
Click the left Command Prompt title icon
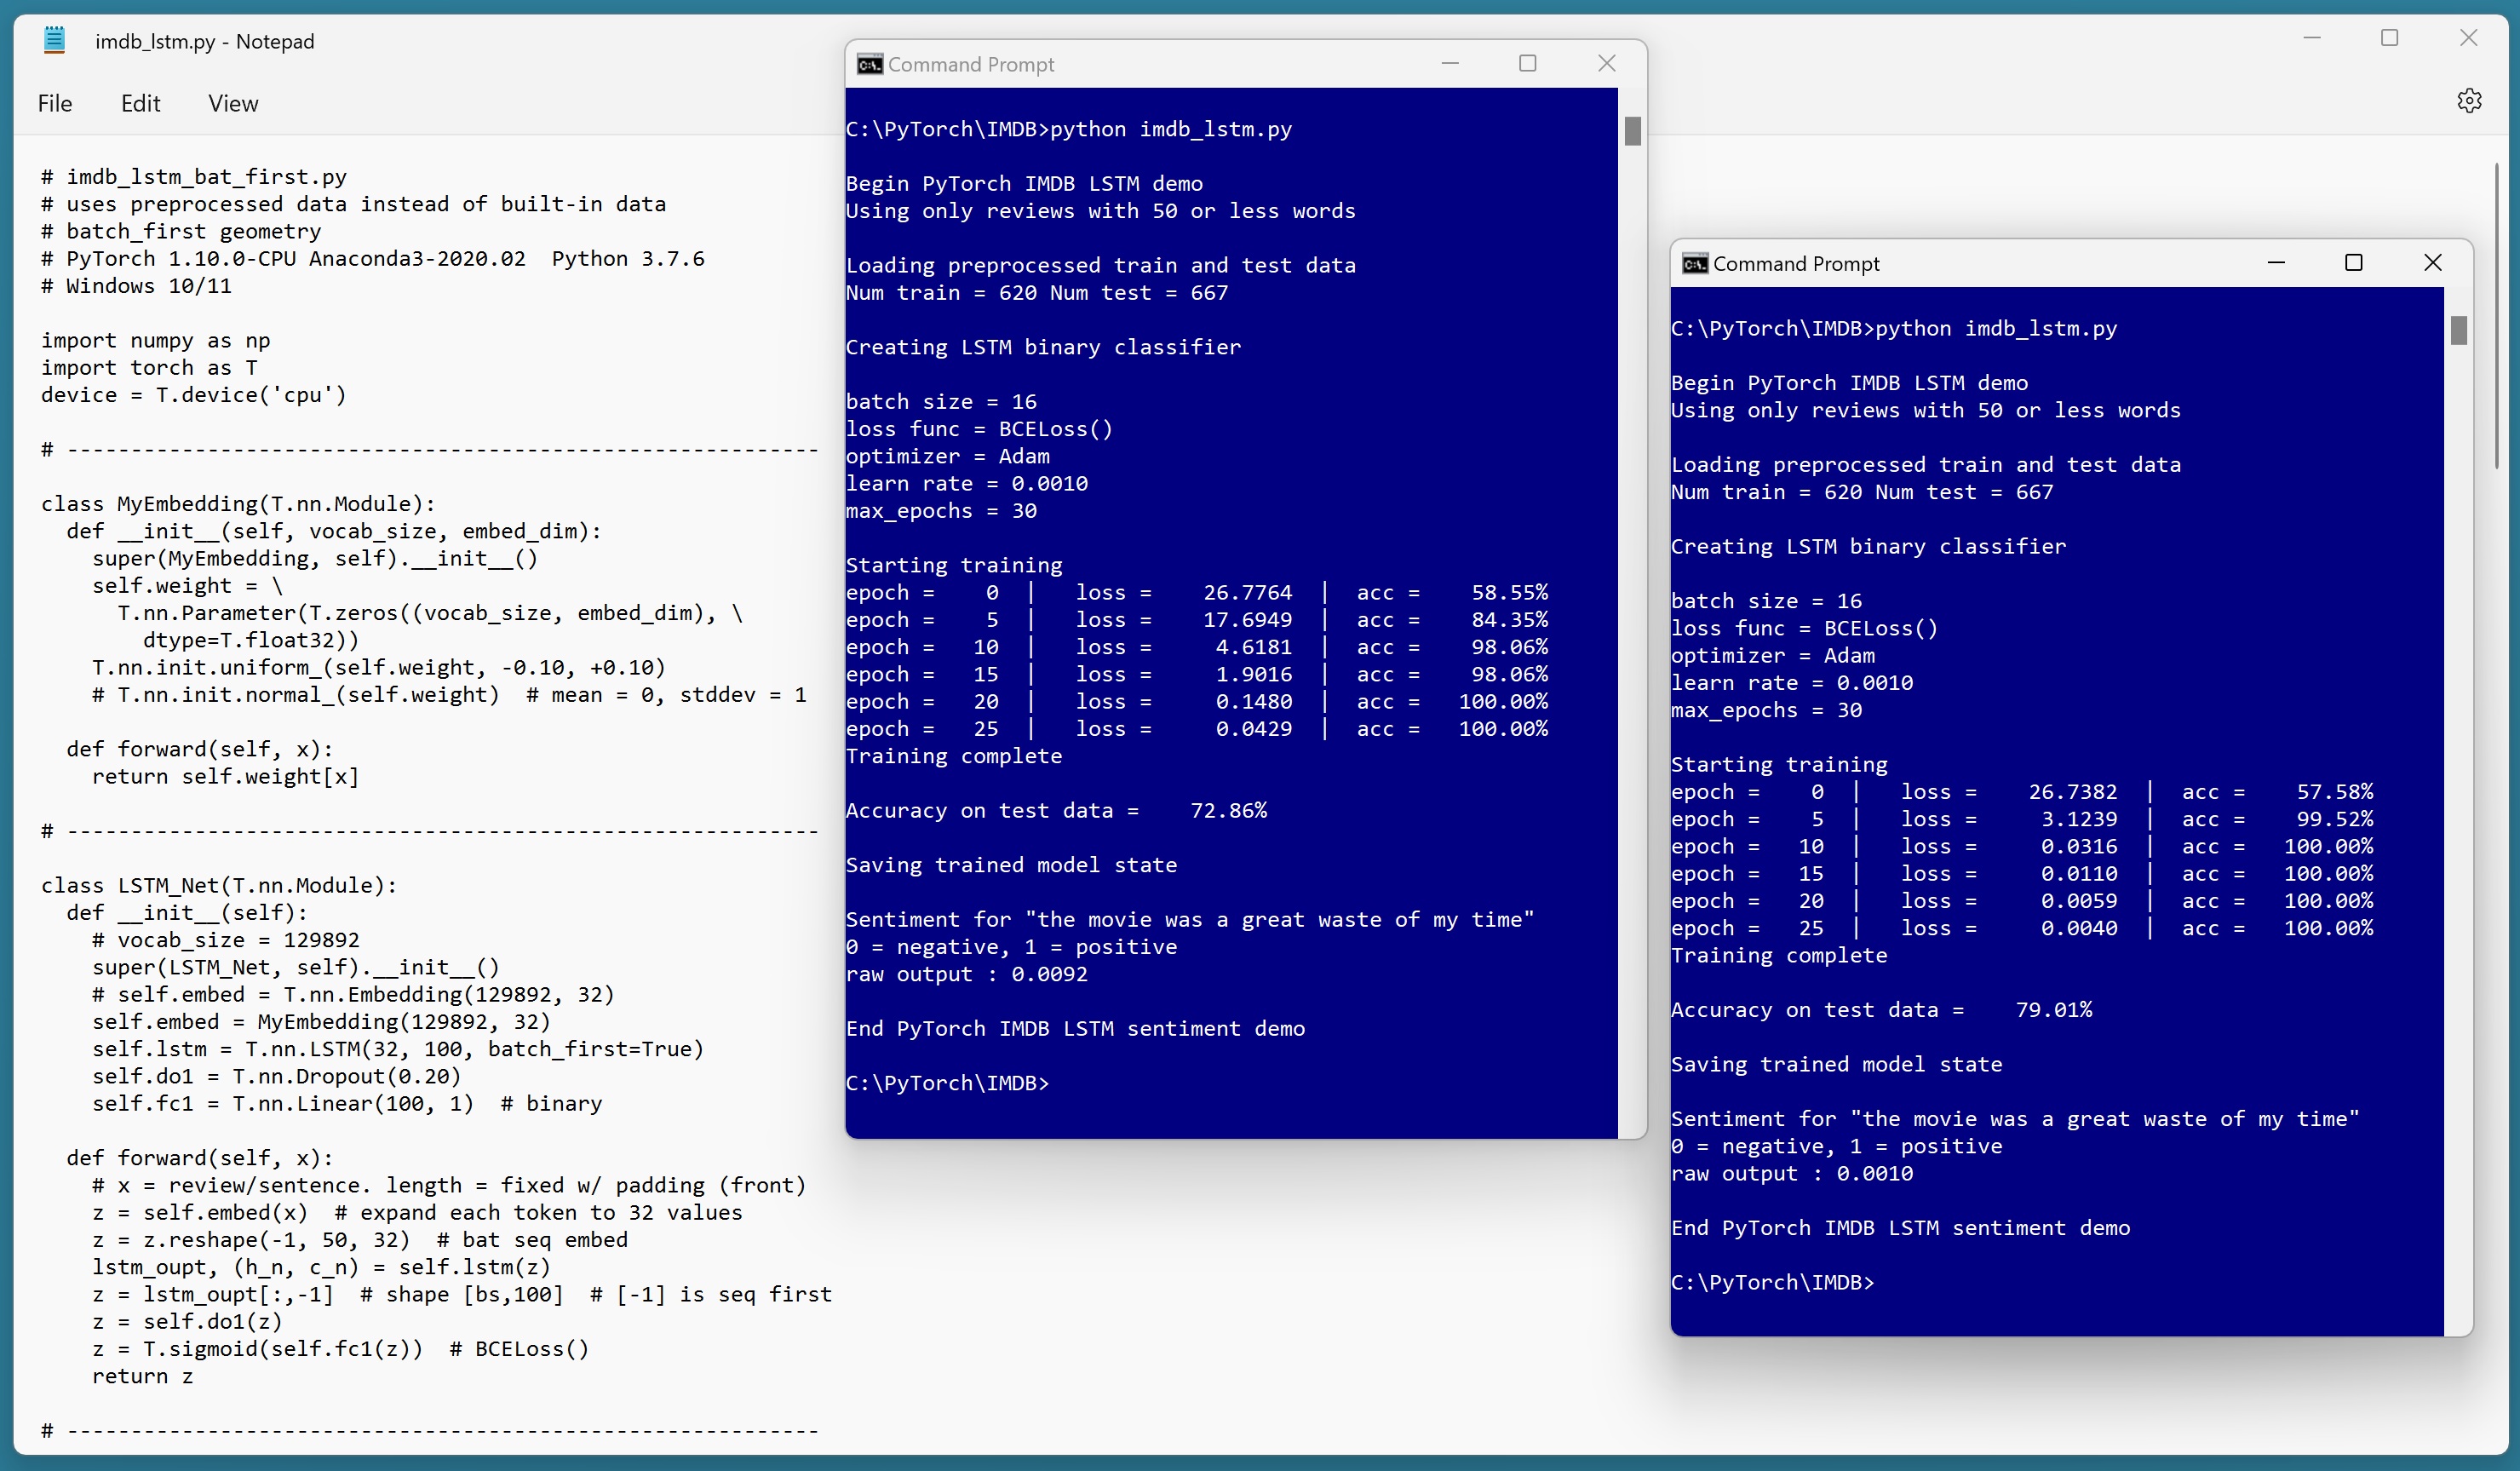(869, 65)
